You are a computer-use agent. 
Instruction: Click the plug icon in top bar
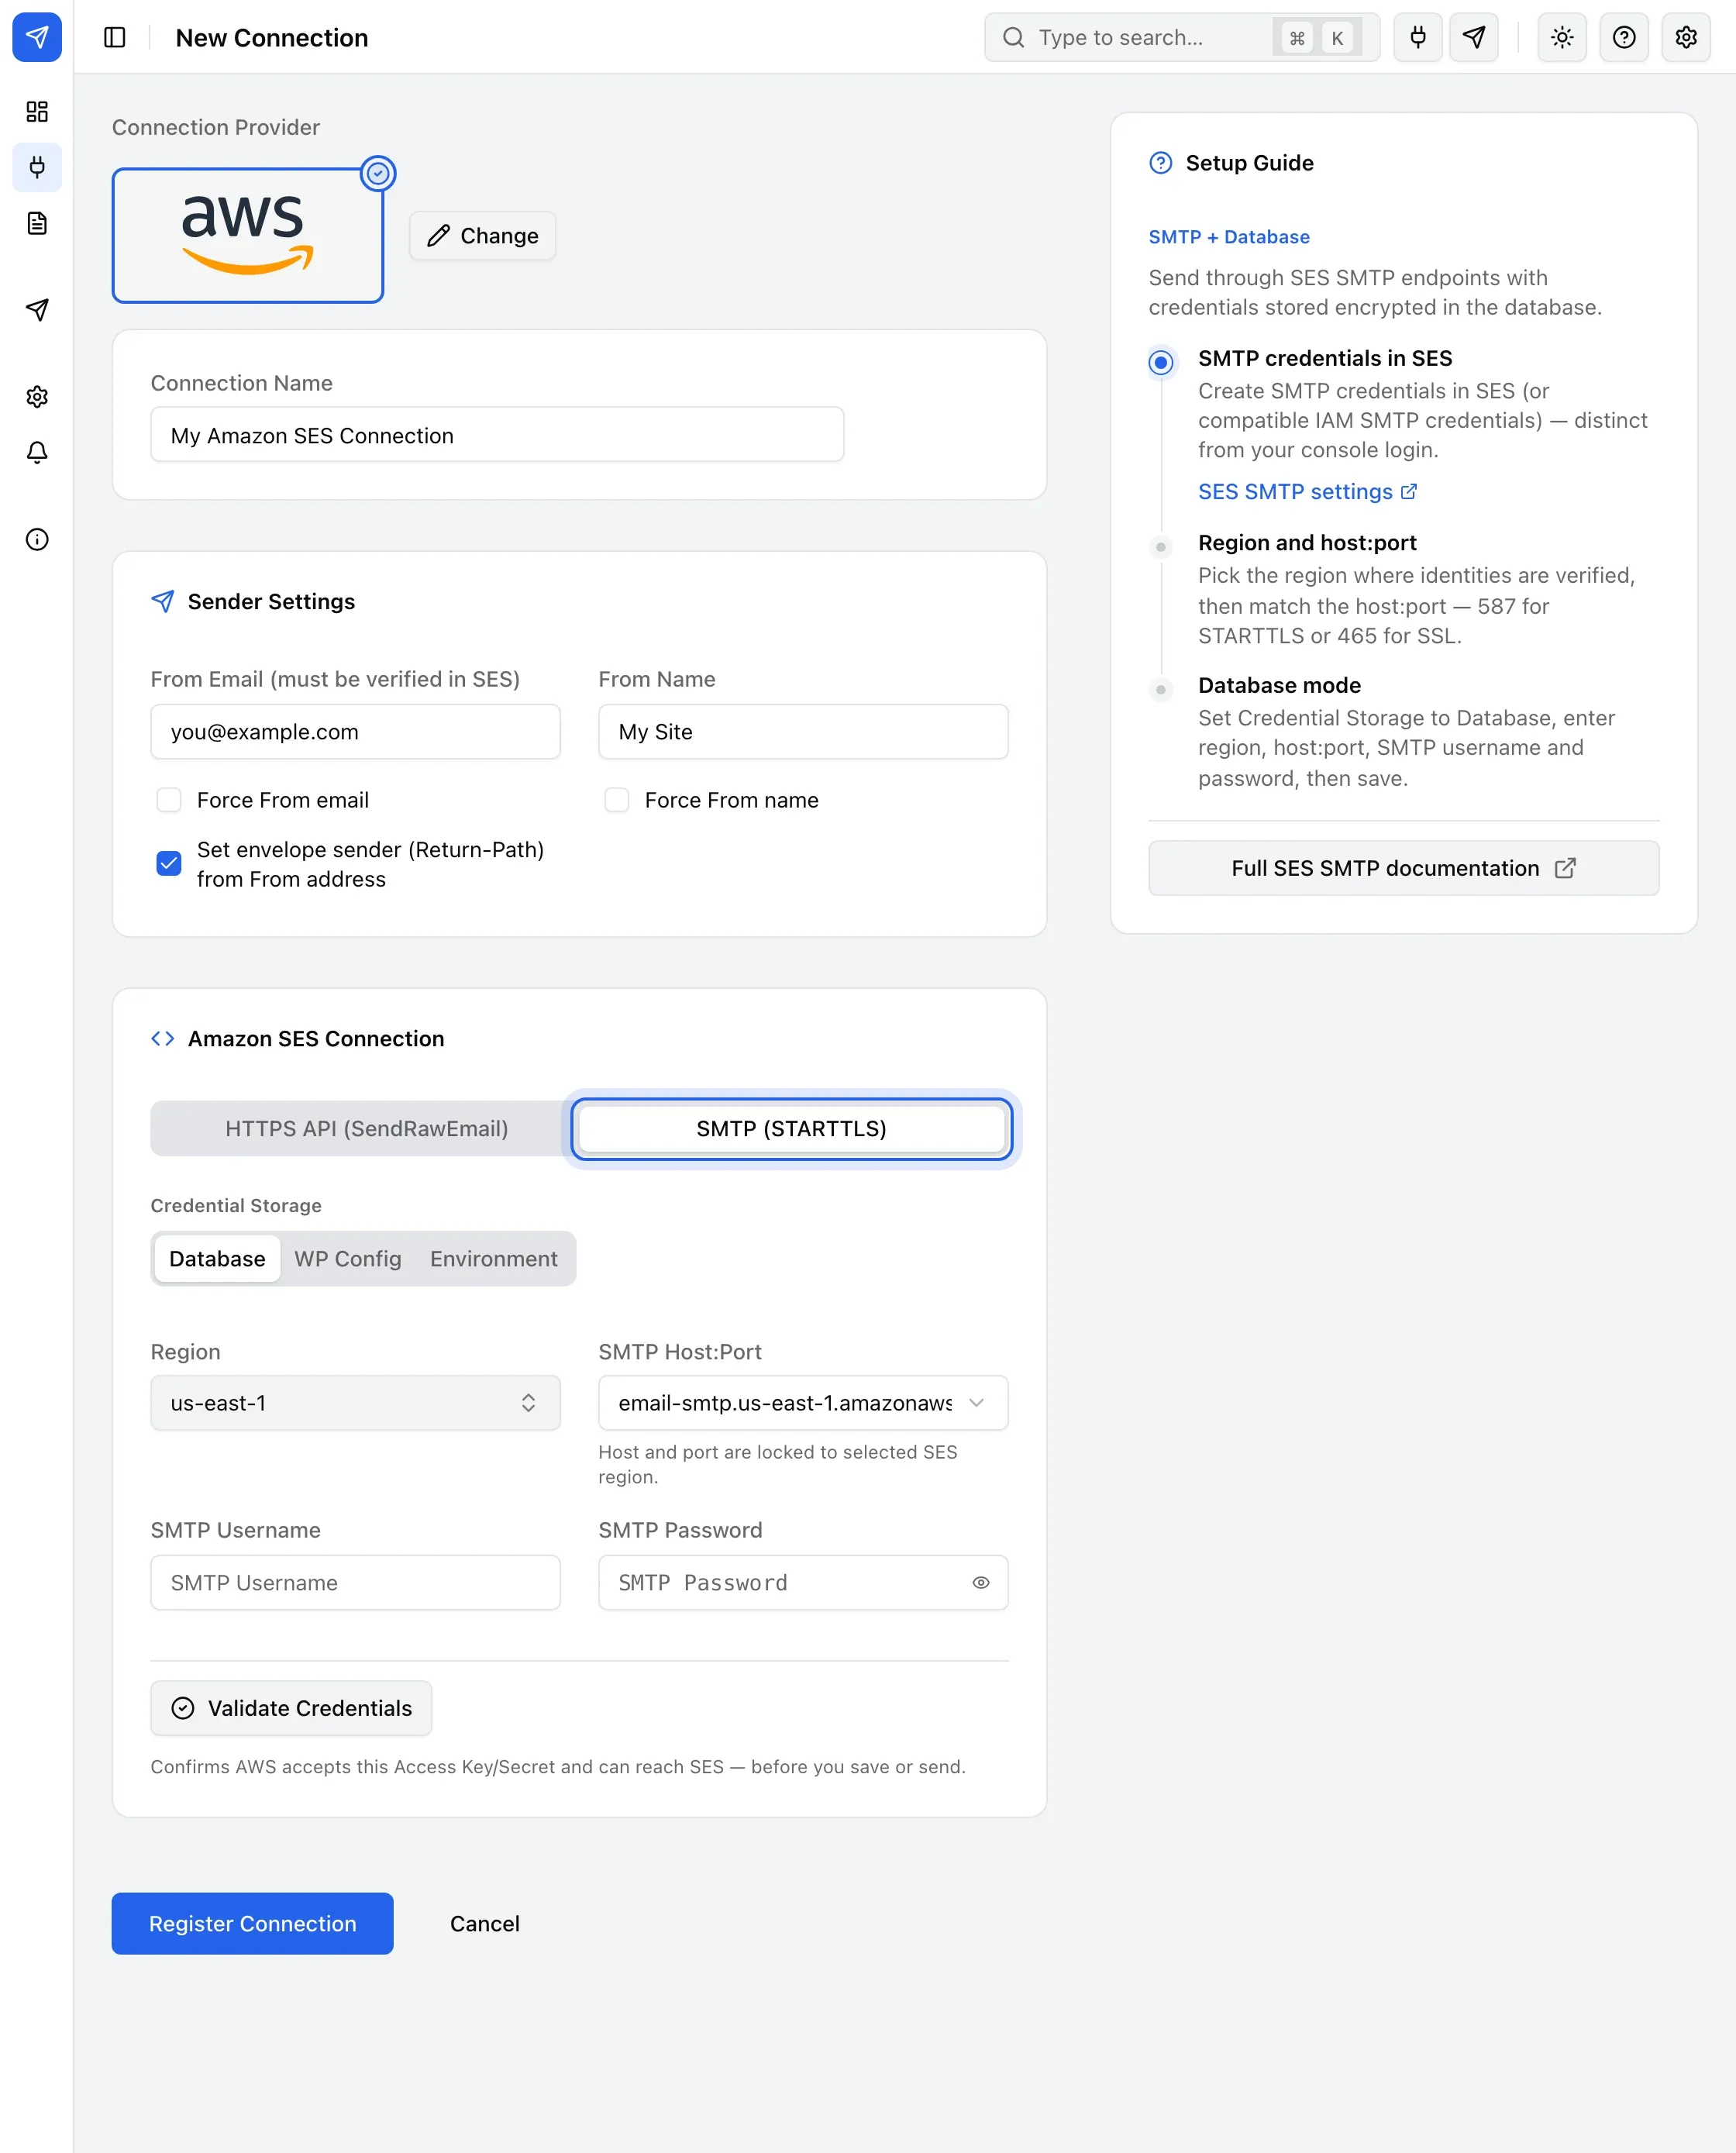pyautogui.click(x=1418, y=37)
